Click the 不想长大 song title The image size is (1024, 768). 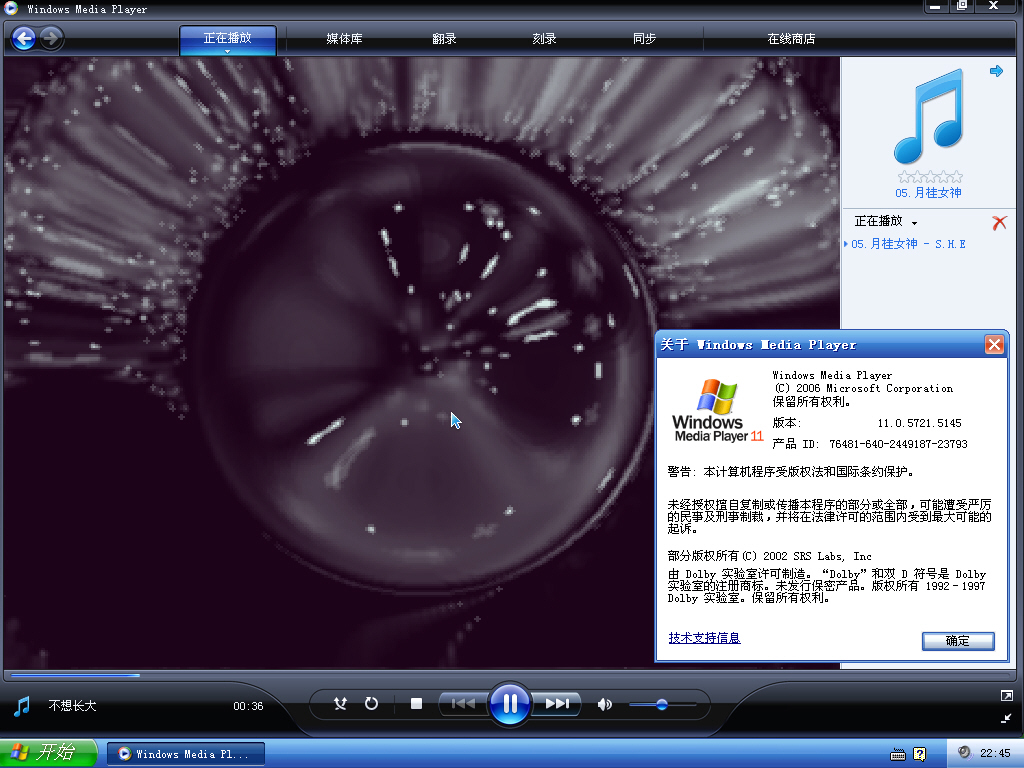tap(72, 706)
